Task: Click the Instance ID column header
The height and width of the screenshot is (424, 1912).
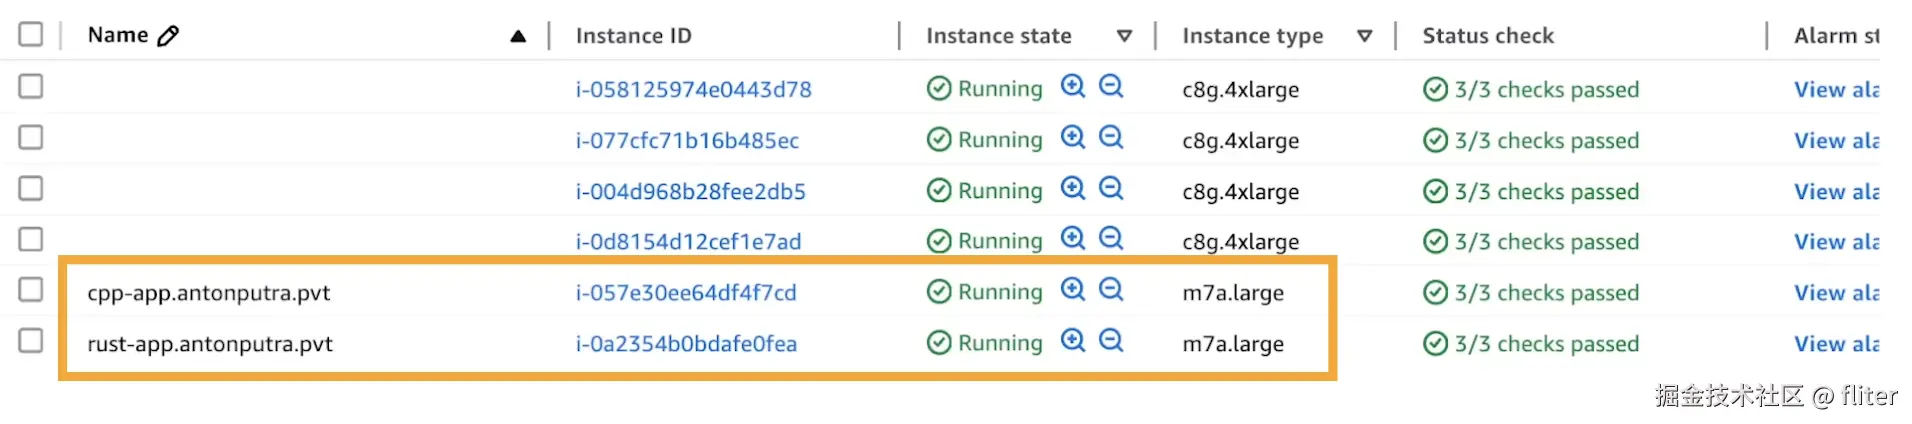Action: coord(633,36)
